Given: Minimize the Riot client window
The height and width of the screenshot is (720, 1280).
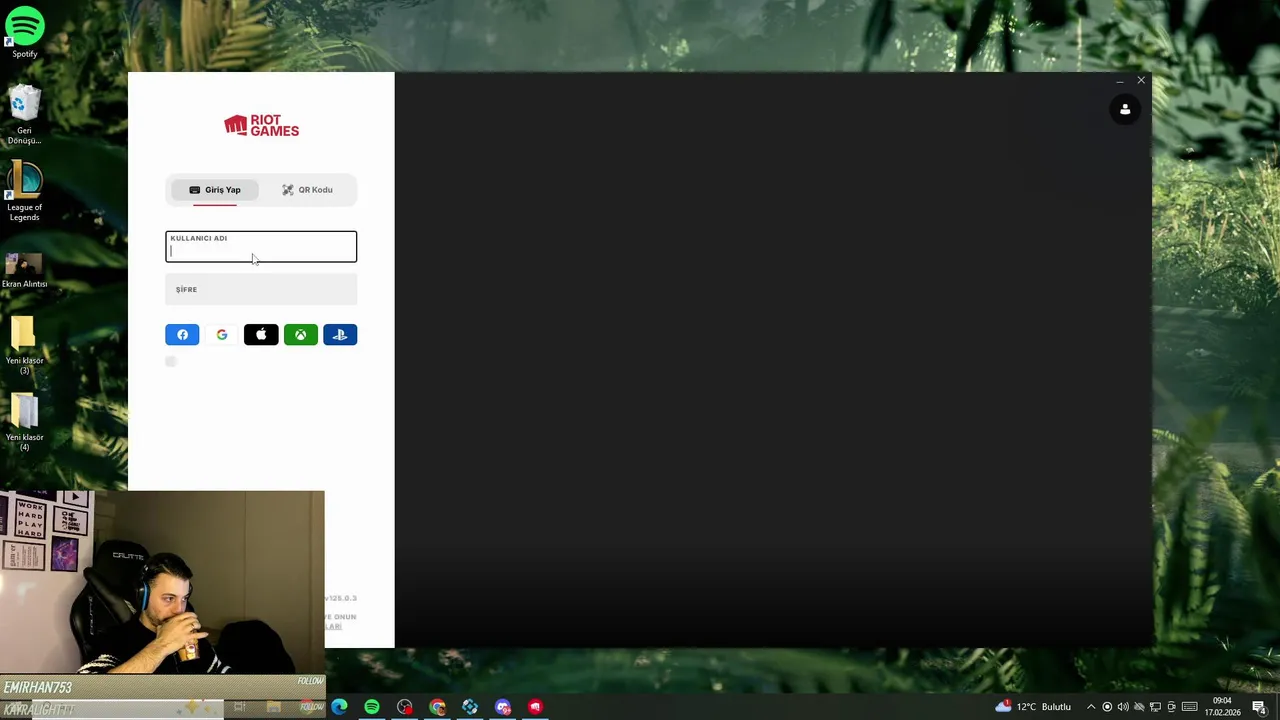Looking at the screenshot, I should pyautogui.click(x=1119, y=80).
